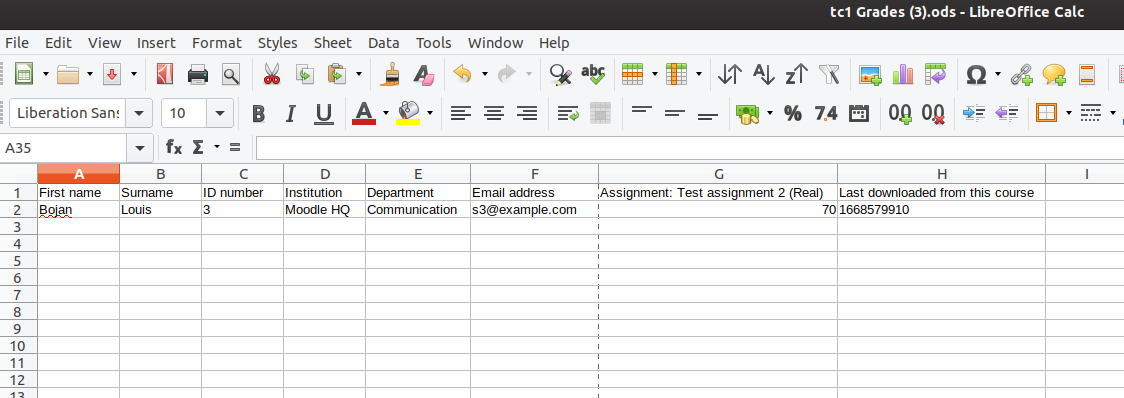The height and width of the screenshot is (398, 1124).
Task: Toggle Underline formatting
Action: 324,113
